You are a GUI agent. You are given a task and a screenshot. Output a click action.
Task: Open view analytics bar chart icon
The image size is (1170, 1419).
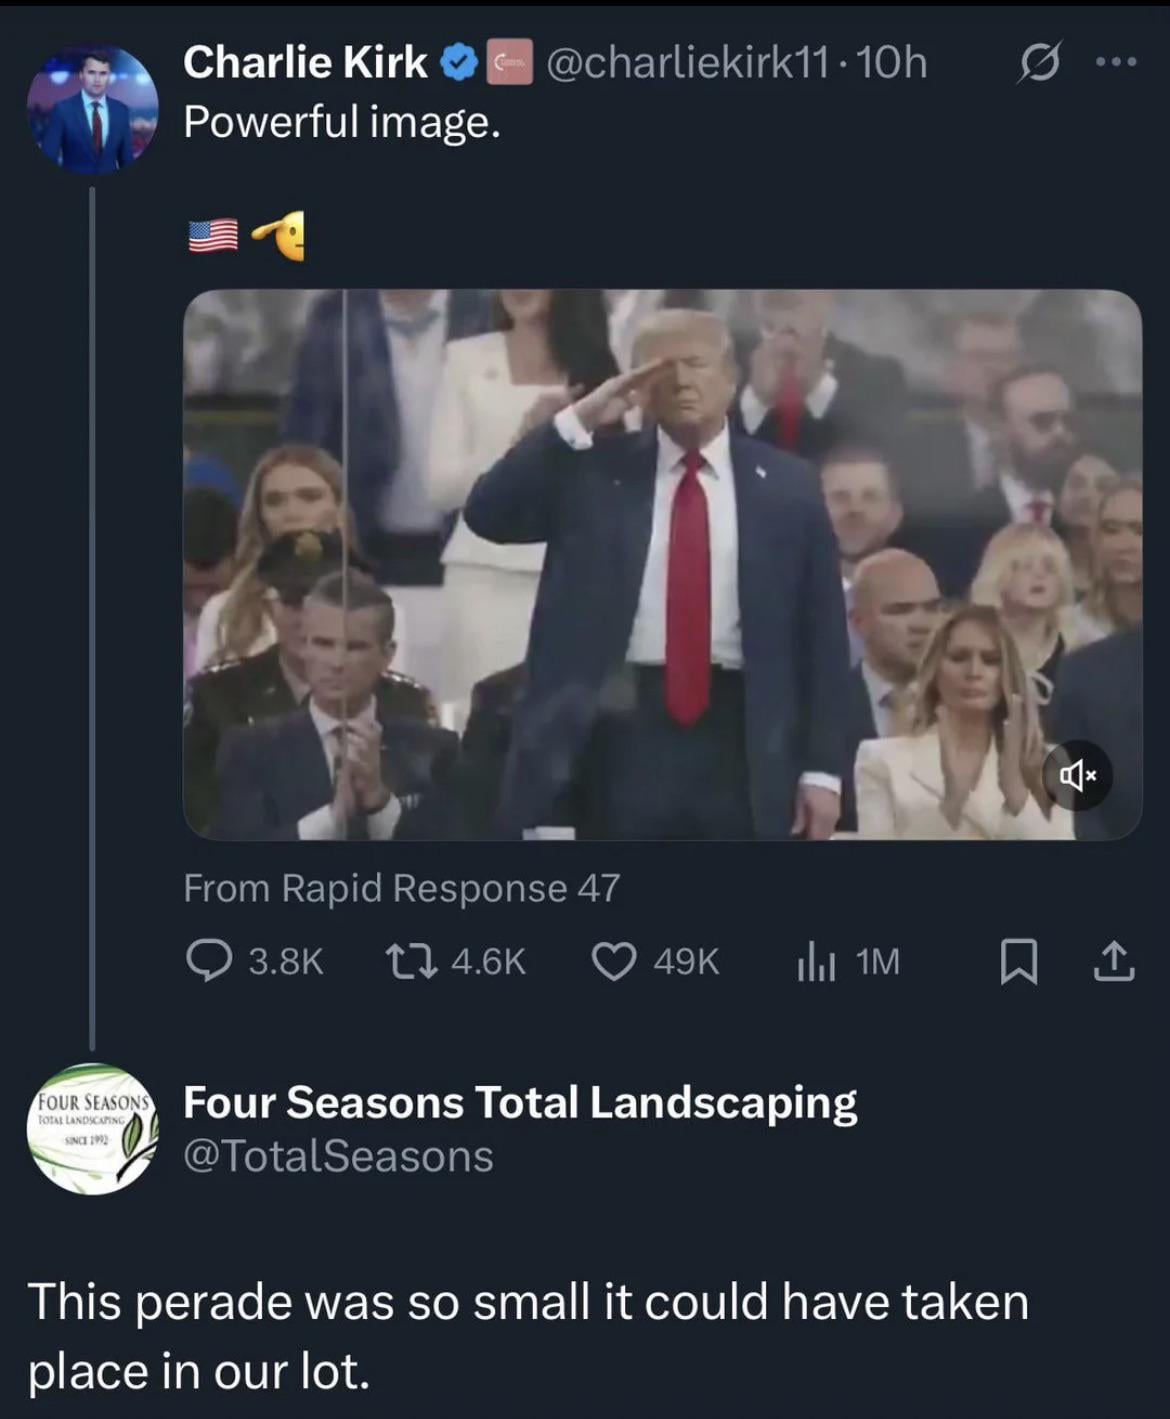pyautogui.click(x=816, y=962)
